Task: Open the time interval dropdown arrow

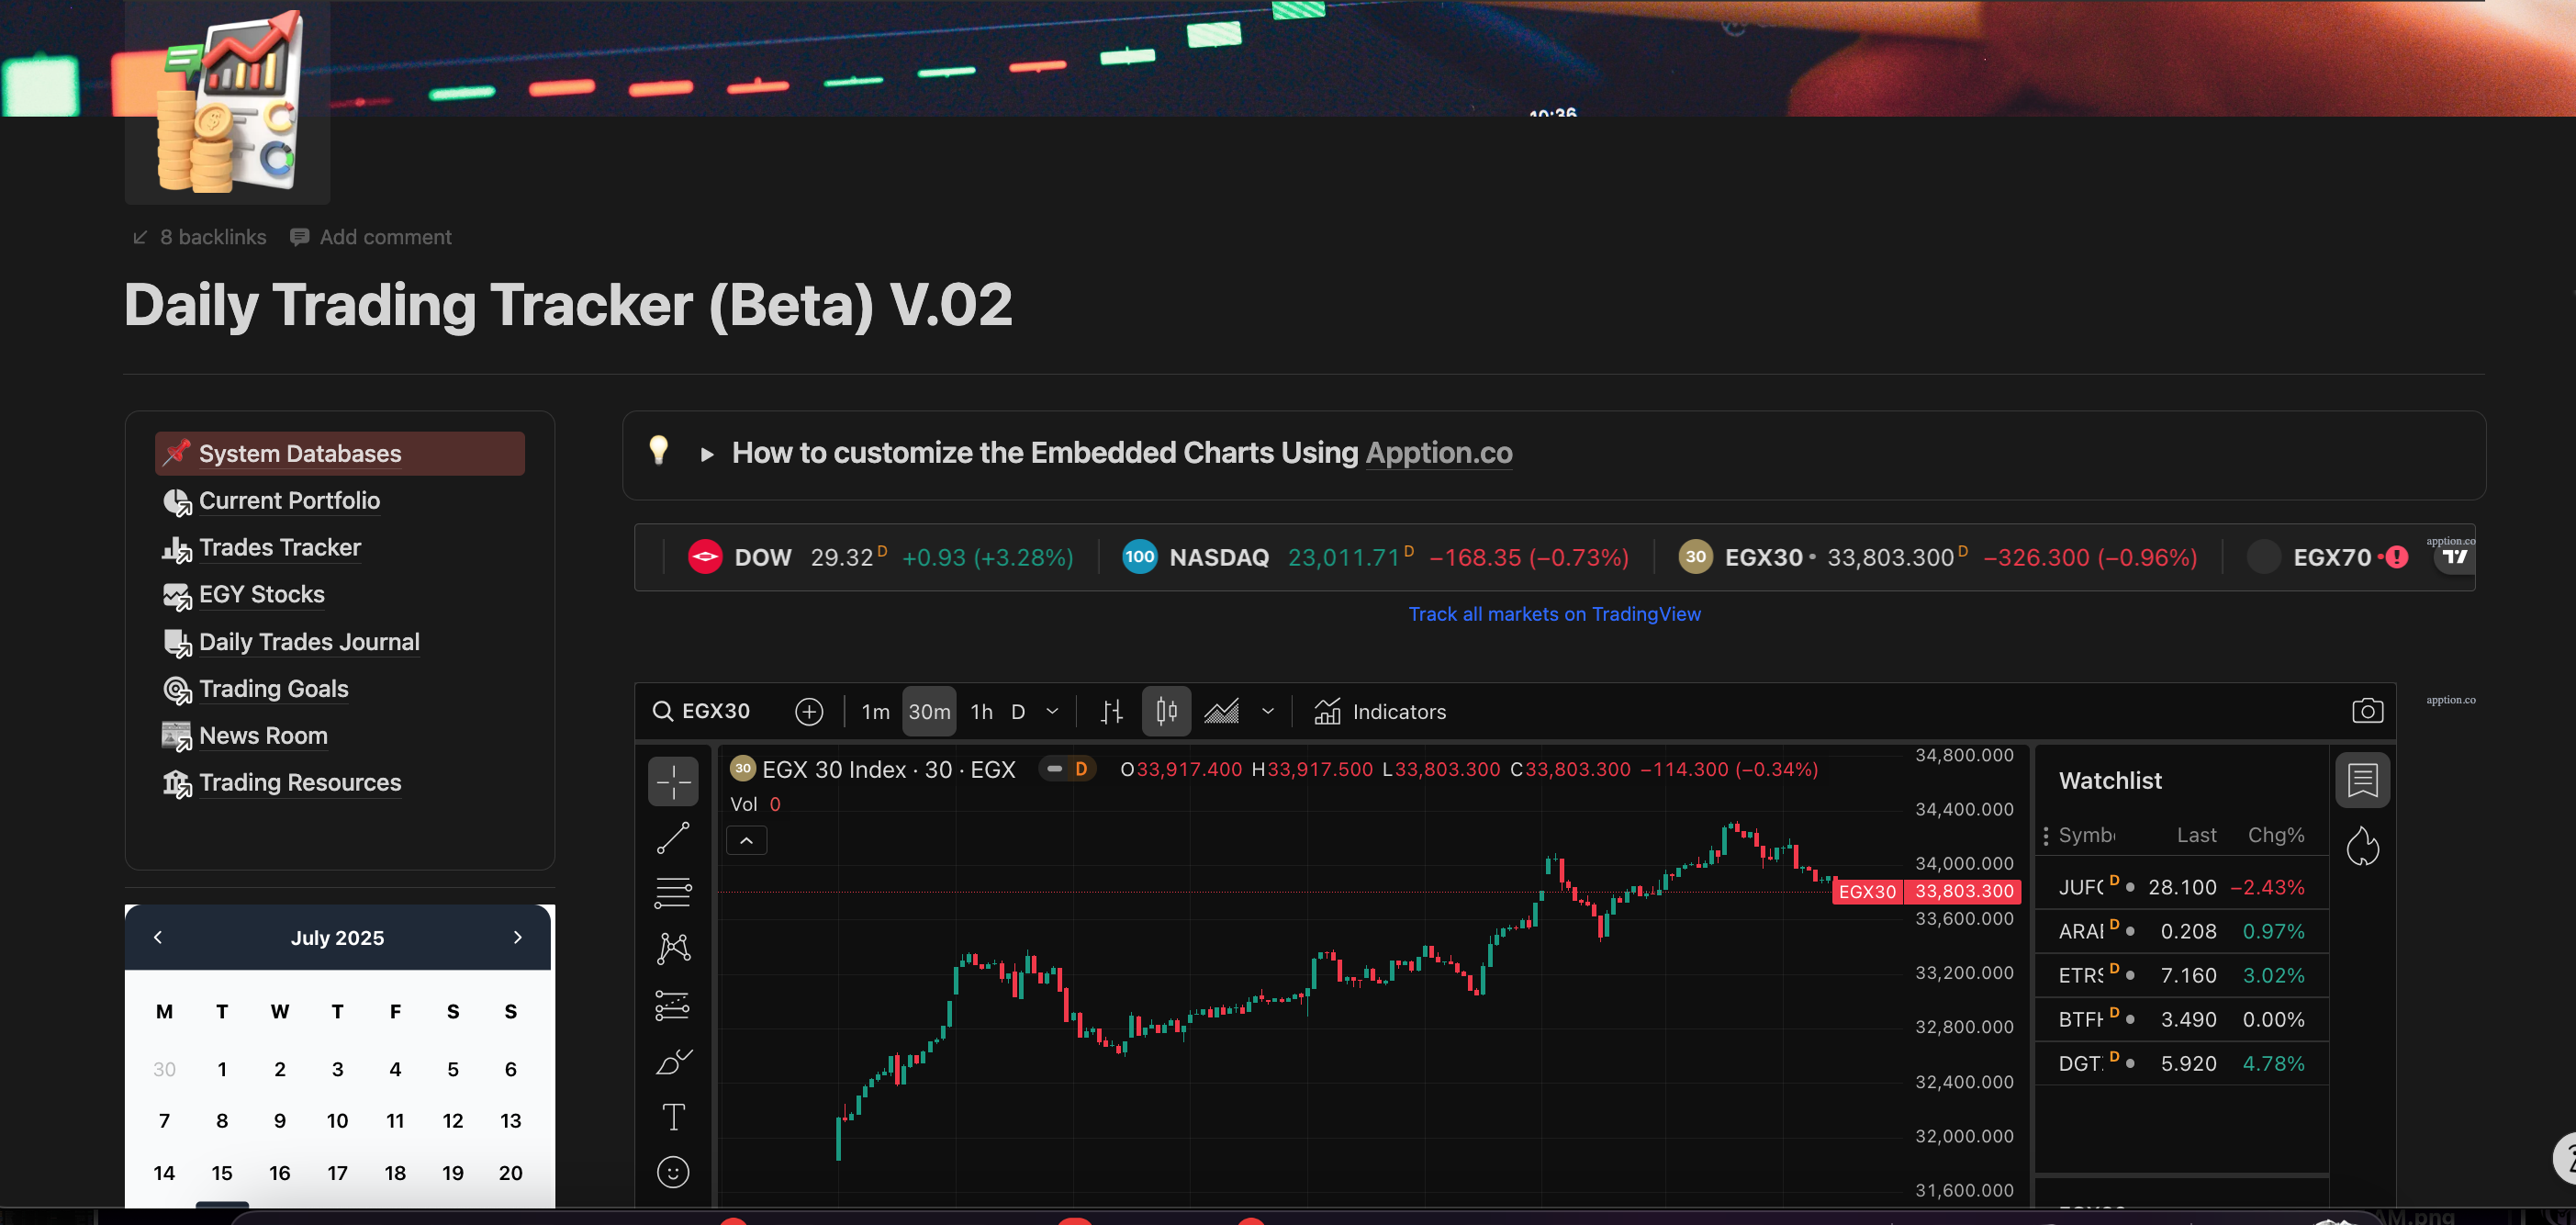Action: click(1052, 712)
